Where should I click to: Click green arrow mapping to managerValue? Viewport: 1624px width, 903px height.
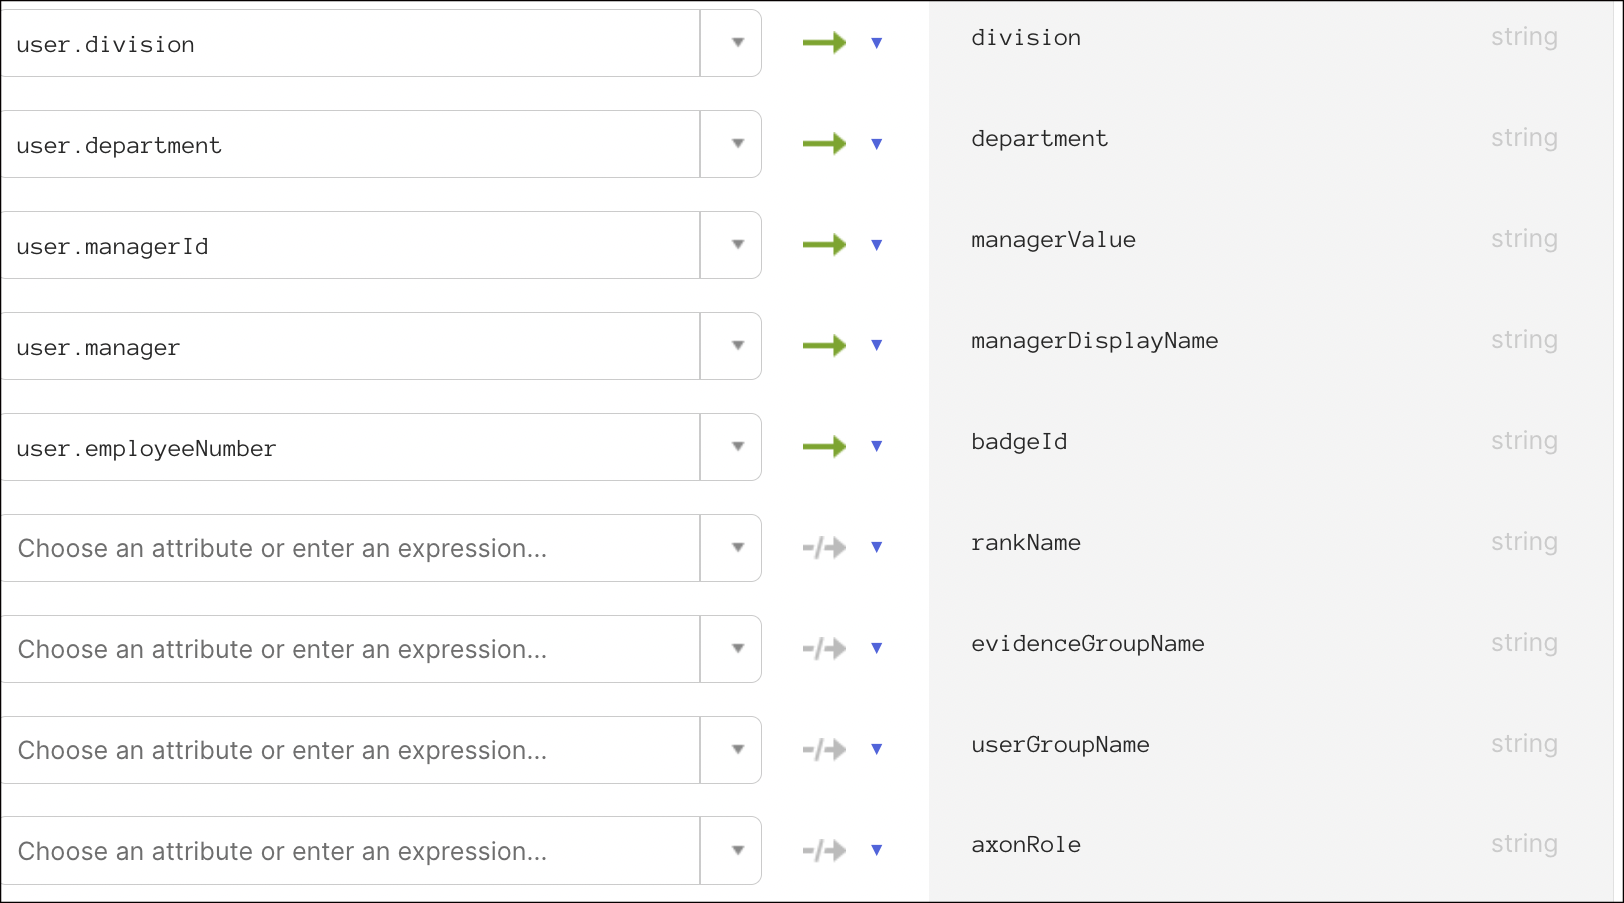click(824, 245)
